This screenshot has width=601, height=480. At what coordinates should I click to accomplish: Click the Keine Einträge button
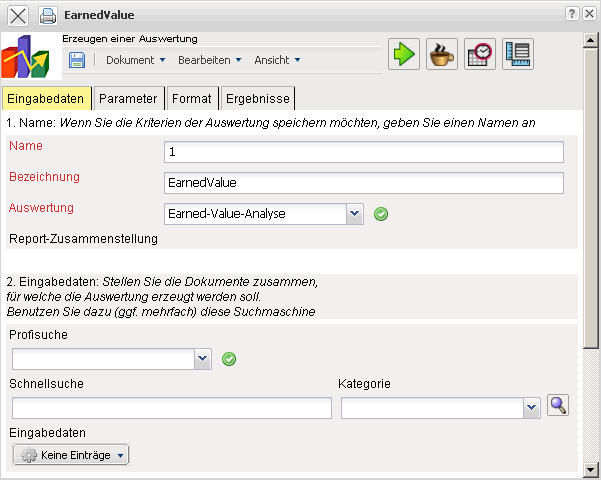click(x=71, y=455)
